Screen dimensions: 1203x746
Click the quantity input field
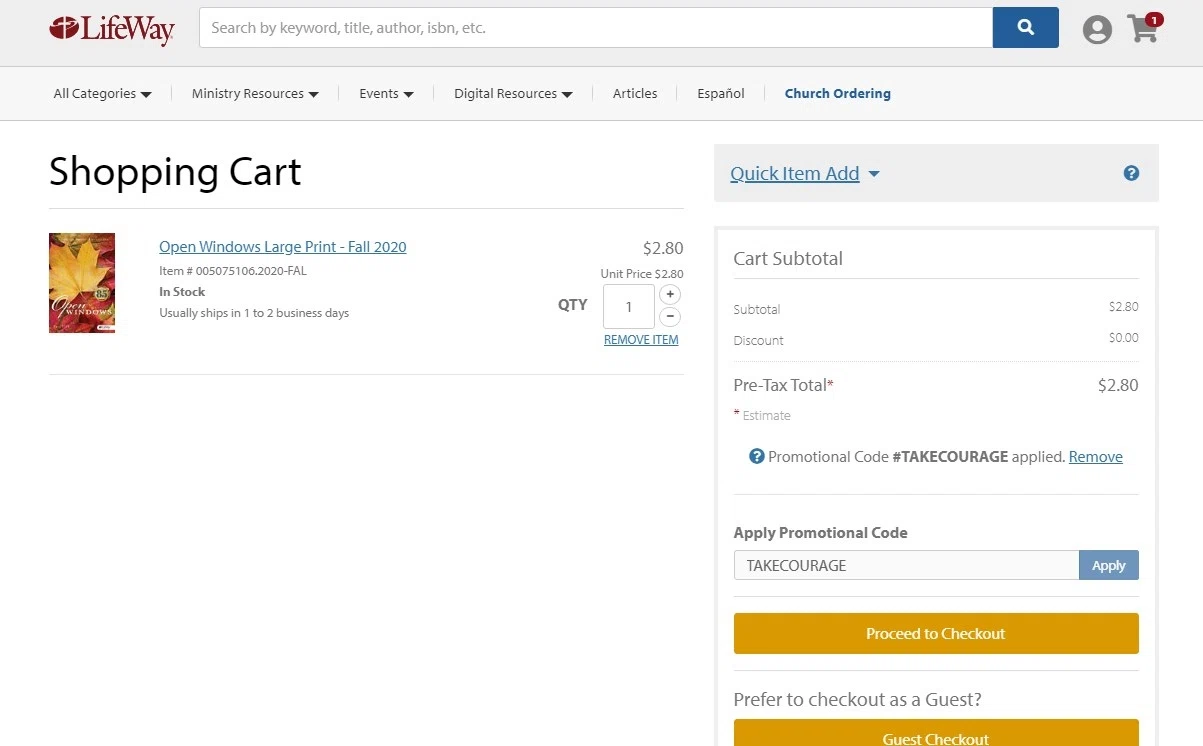point(629,306)
